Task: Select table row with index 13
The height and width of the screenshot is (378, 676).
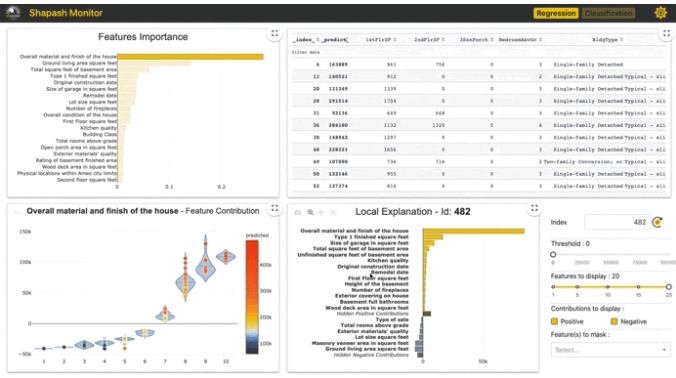Action: coord(479,76)
